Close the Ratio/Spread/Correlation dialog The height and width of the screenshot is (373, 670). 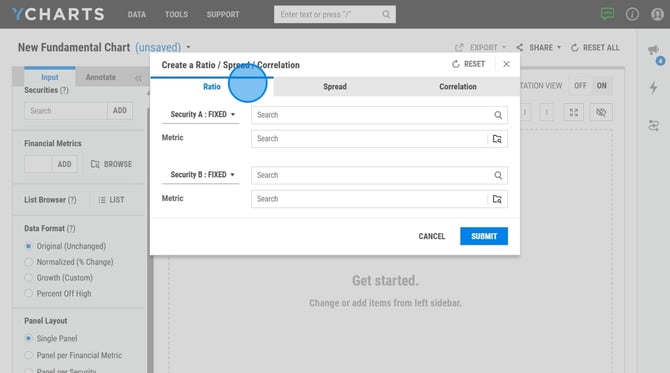tap(506, 64)
